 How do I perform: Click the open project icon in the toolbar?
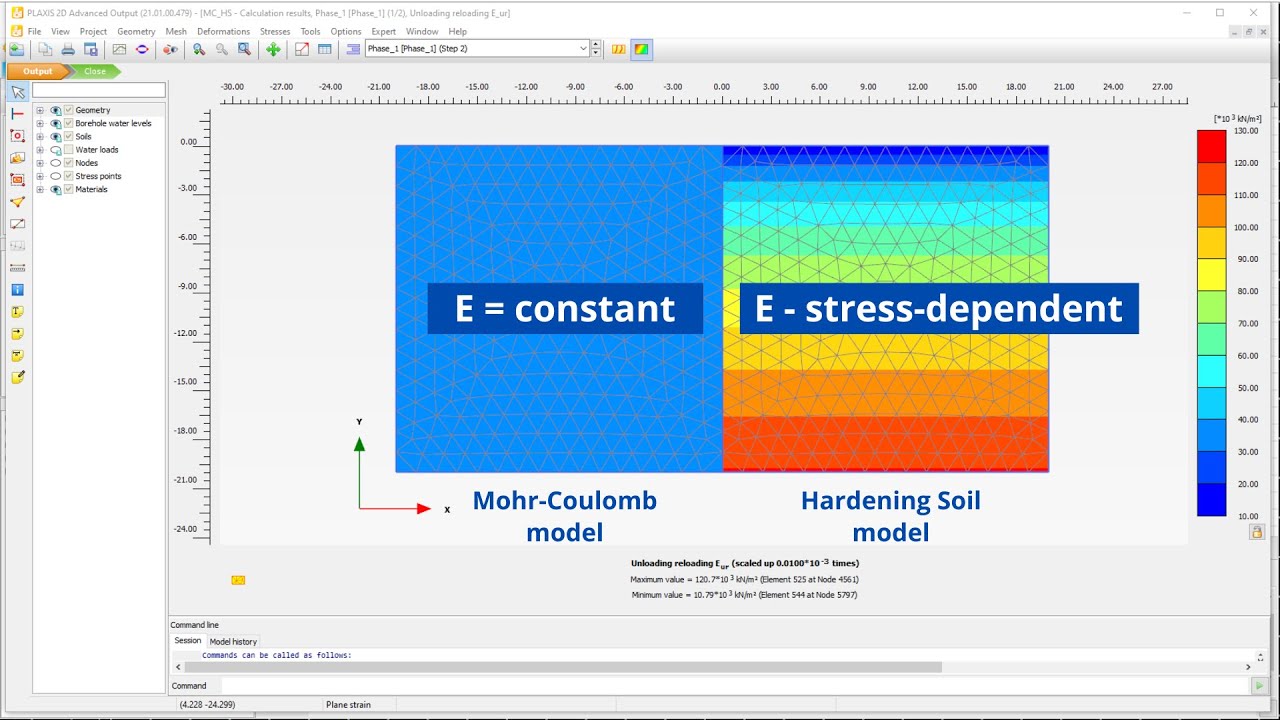pyautogui.click(x=17, y=49)
